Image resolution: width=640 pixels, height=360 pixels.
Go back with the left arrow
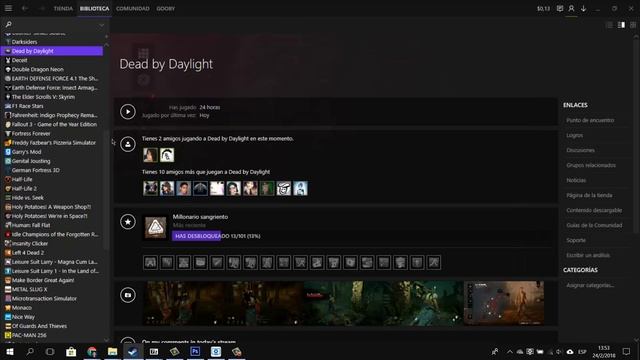point(25,8)
